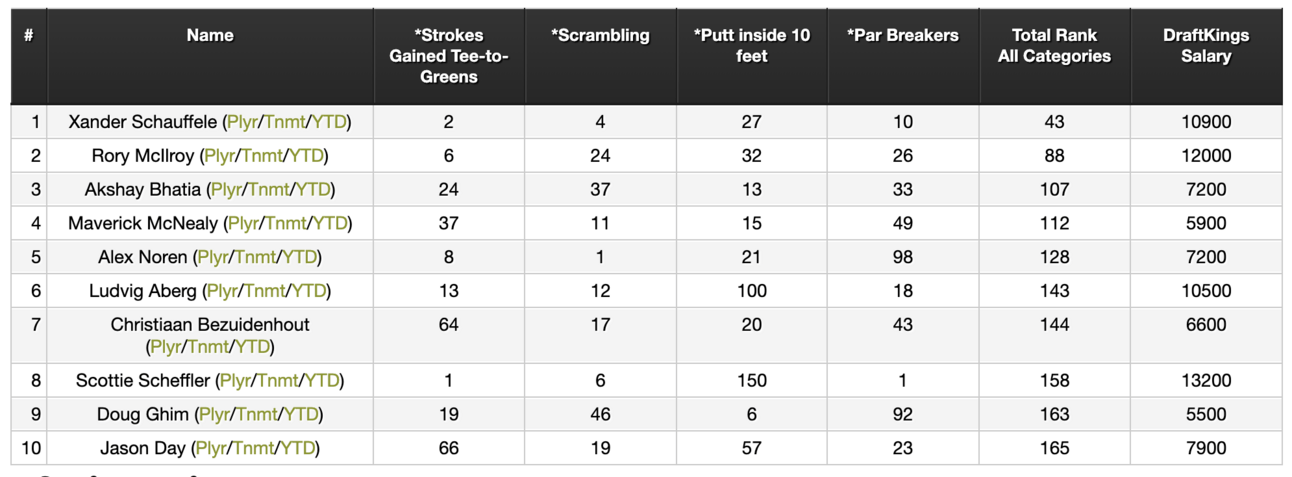Open Akshay Bhatia's YTD link
This screenshot has height=477, width=1292.
coord(314,189)
